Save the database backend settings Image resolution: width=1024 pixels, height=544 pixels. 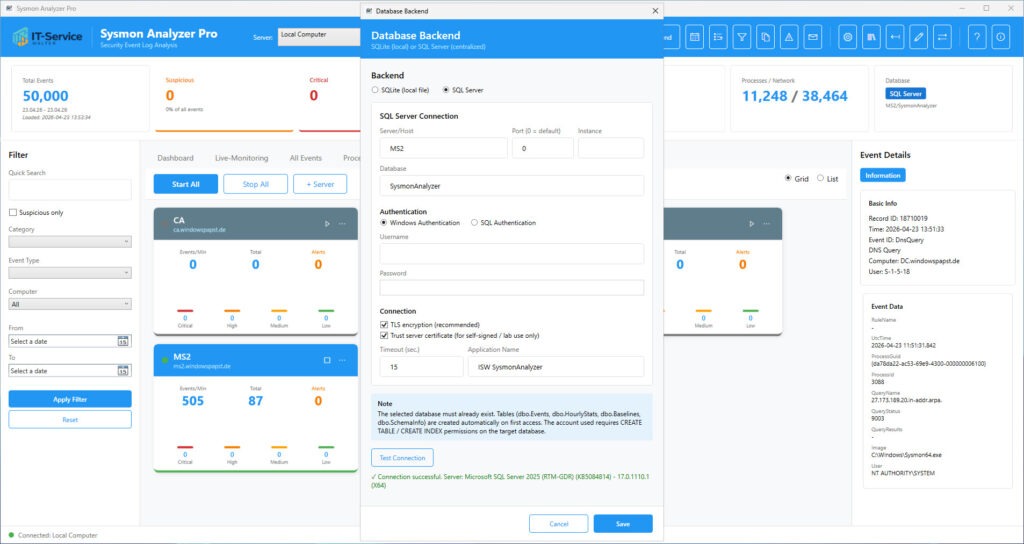(622, 524)
